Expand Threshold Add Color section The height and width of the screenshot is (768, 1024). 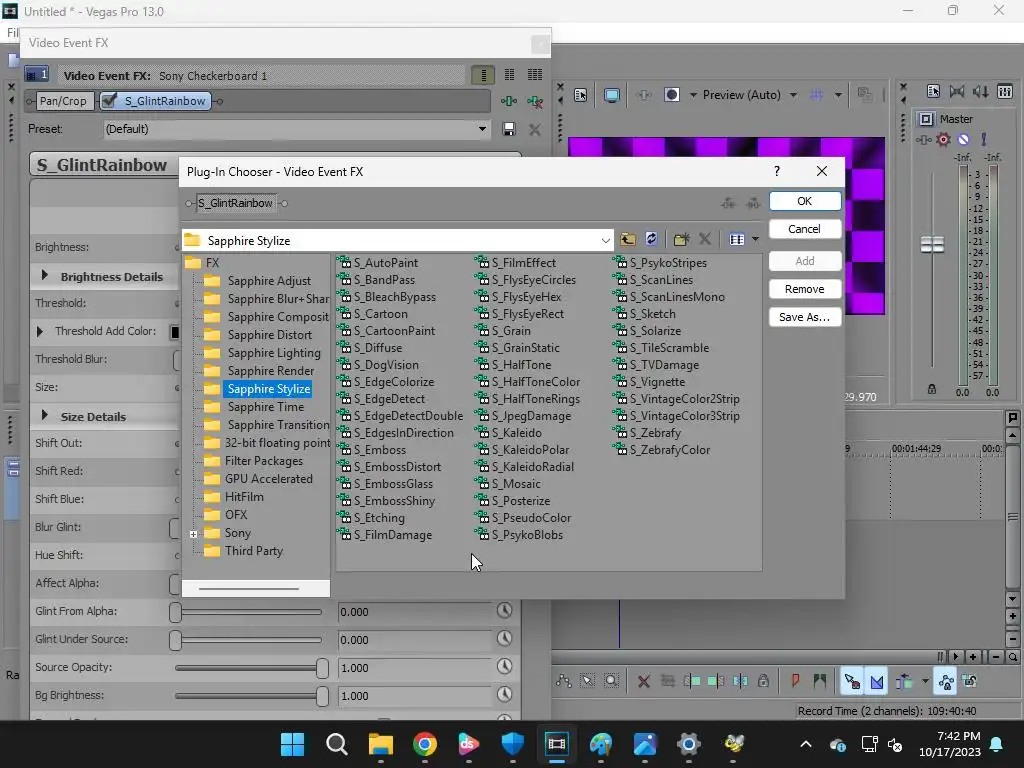point(39,332)
